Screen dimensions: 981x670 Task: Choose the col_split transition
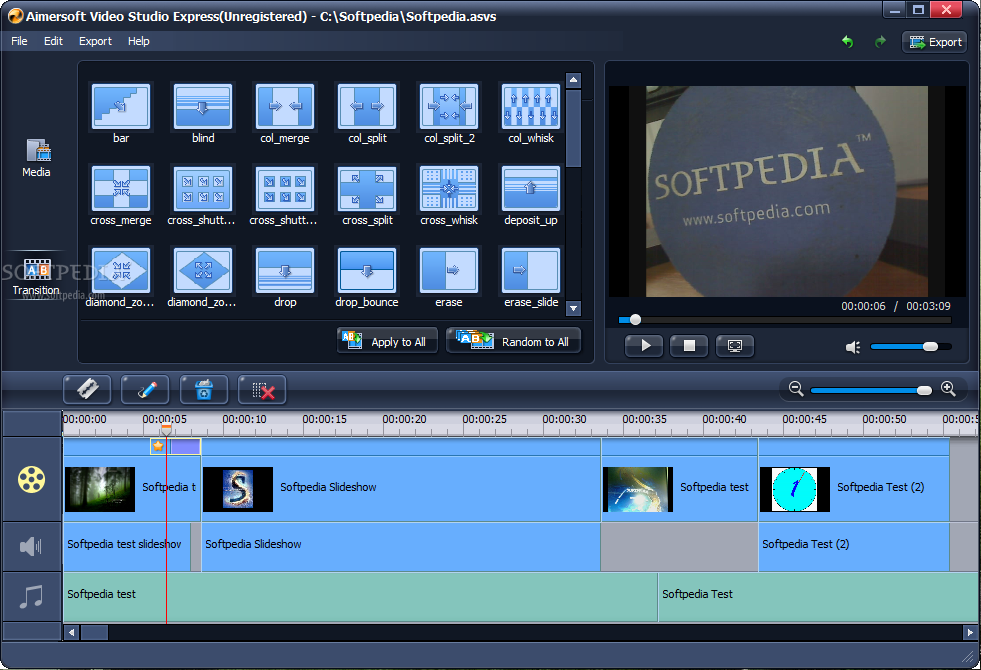(x=367, y=106)
